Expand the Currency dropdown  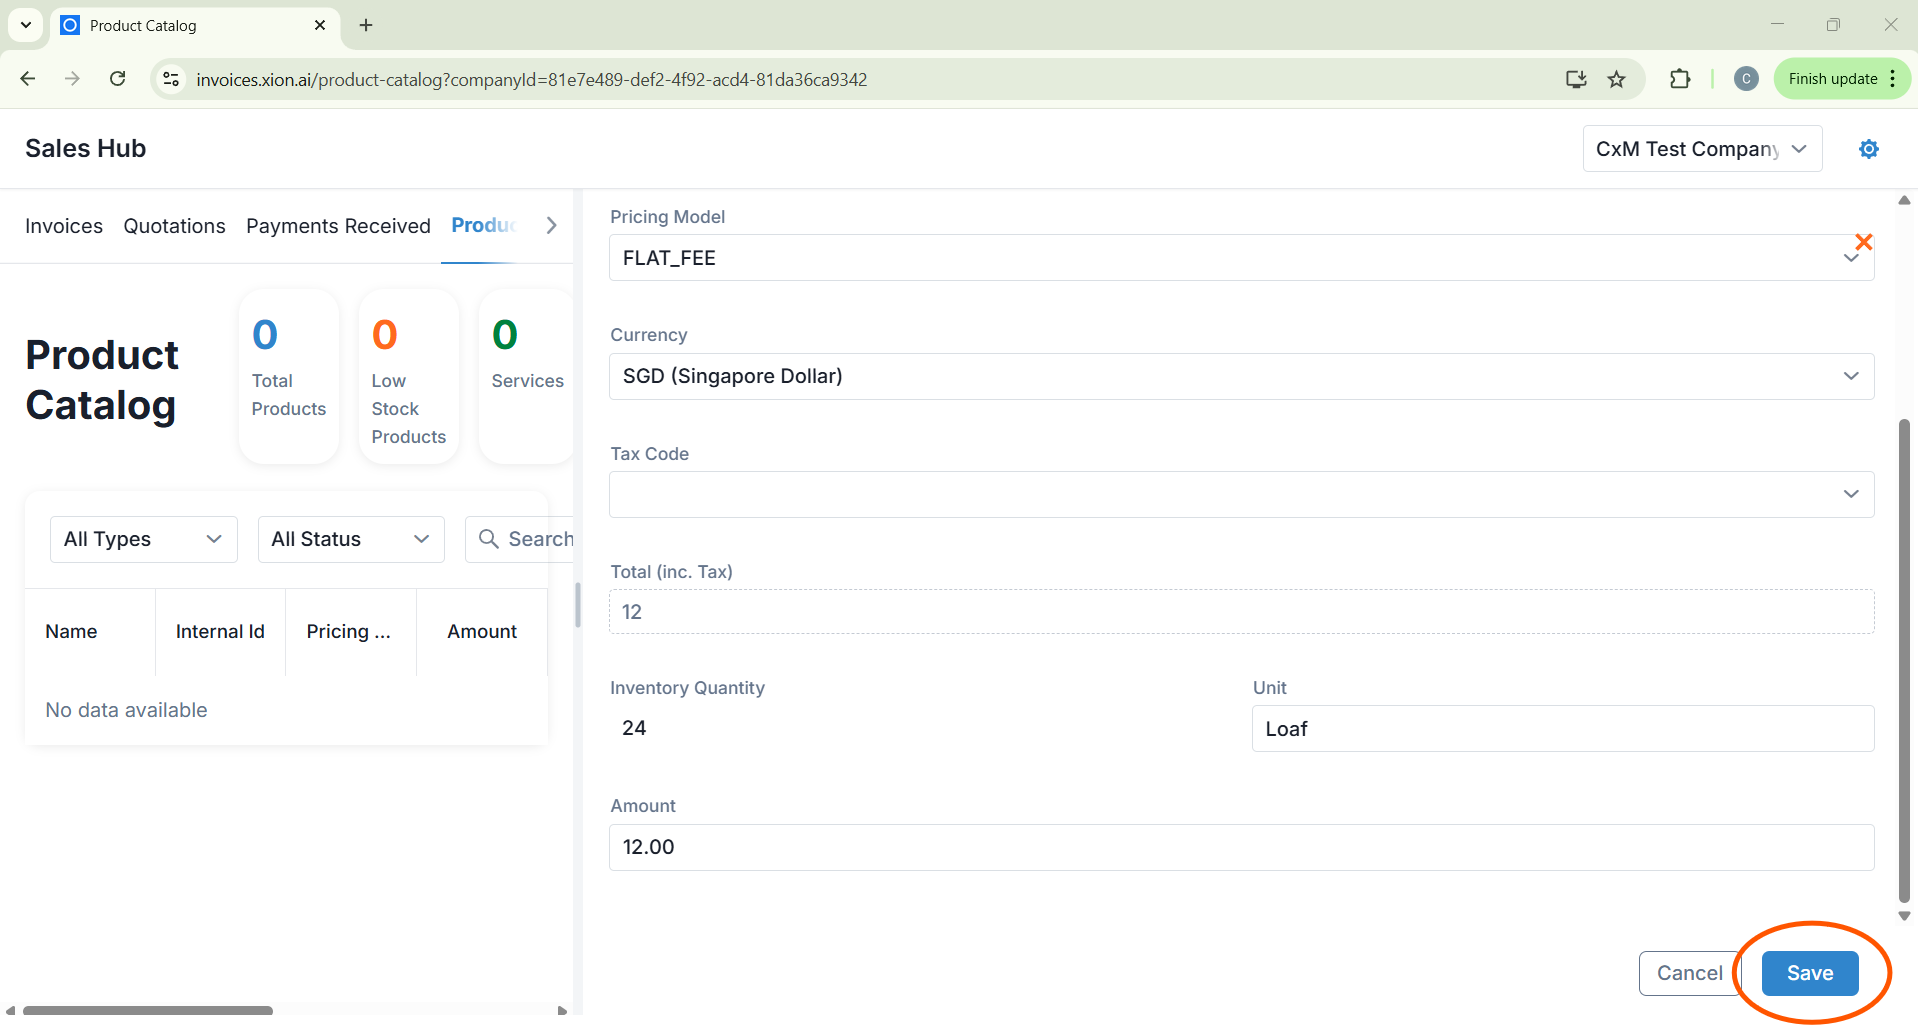[1240, 376]
